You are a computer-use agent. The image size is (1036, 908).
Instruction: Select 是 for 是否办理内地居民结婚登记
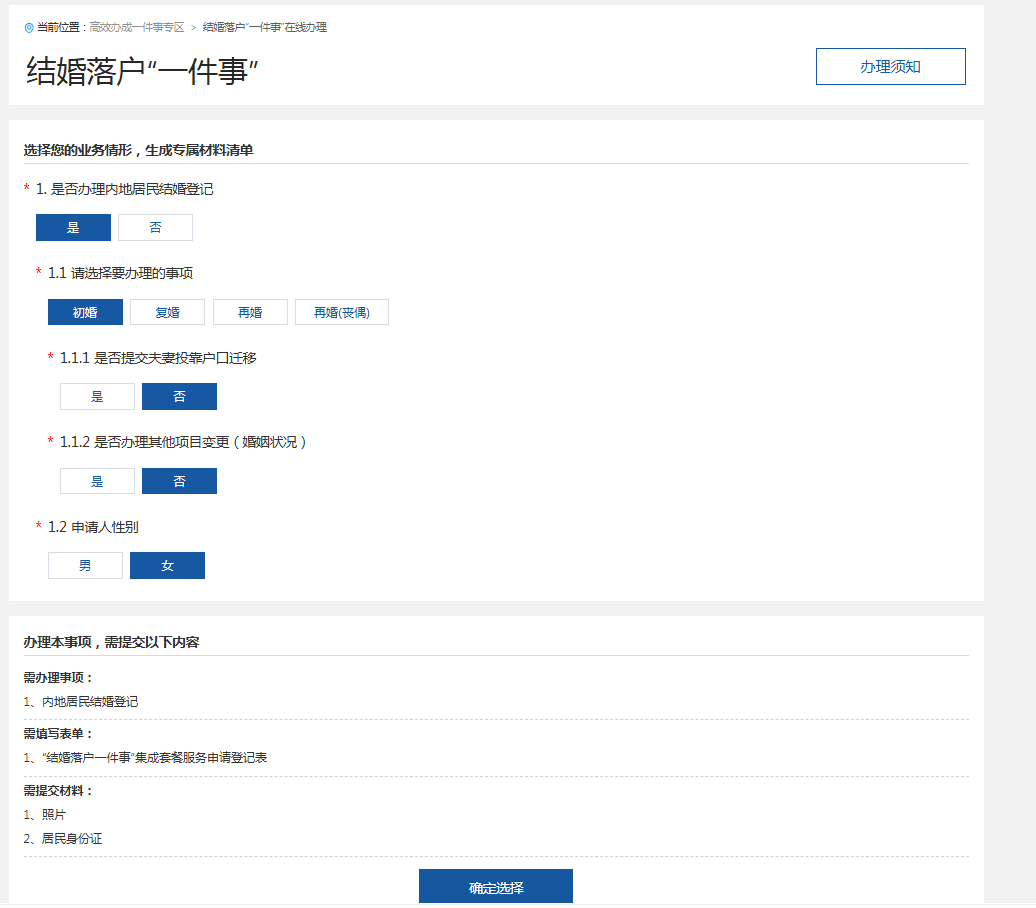(73, 228)
